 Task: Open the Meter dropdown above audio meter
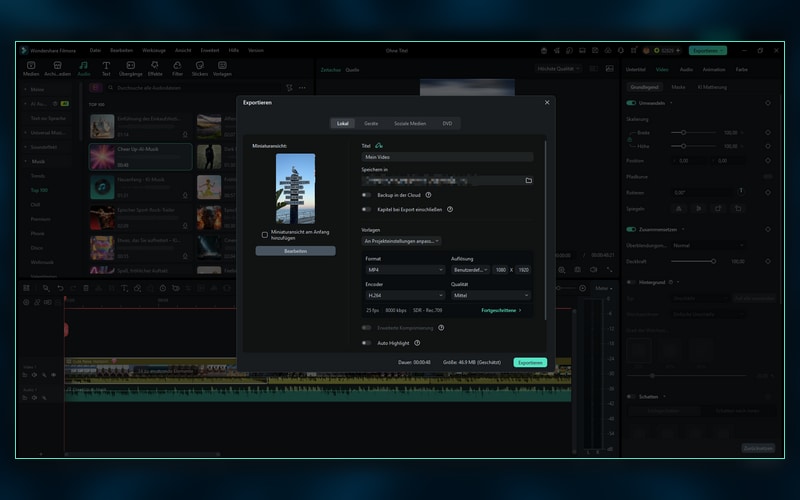pos(604,288)
